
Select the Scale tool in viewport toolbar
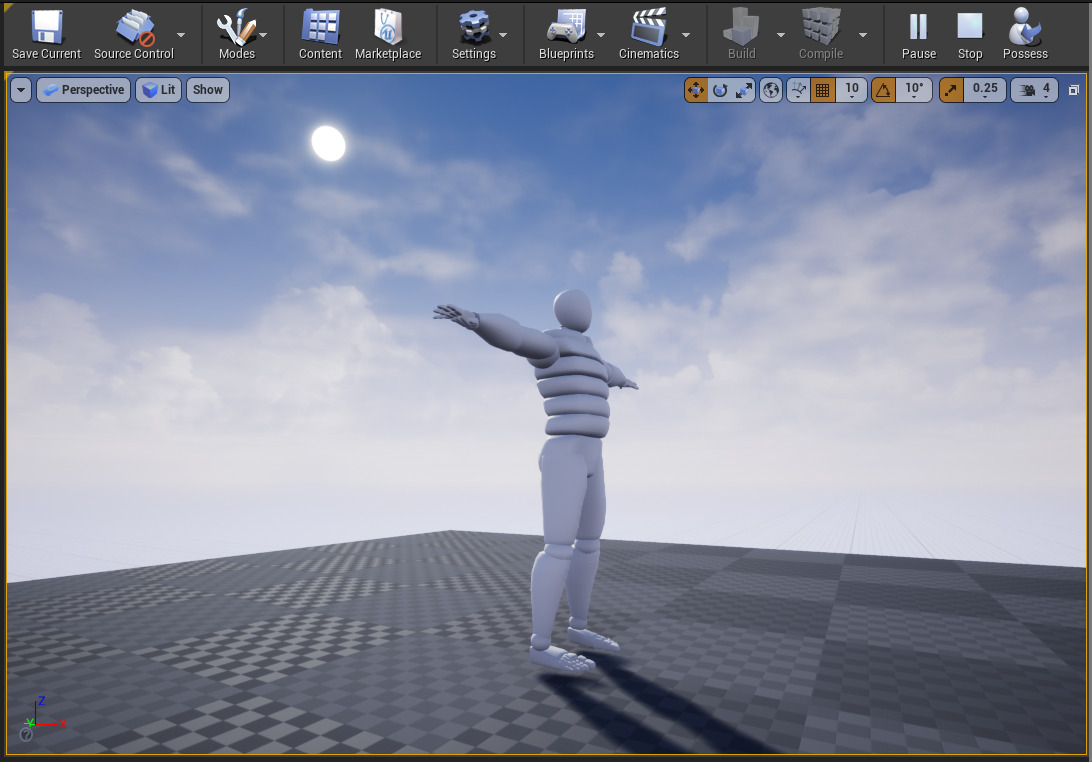744,90
